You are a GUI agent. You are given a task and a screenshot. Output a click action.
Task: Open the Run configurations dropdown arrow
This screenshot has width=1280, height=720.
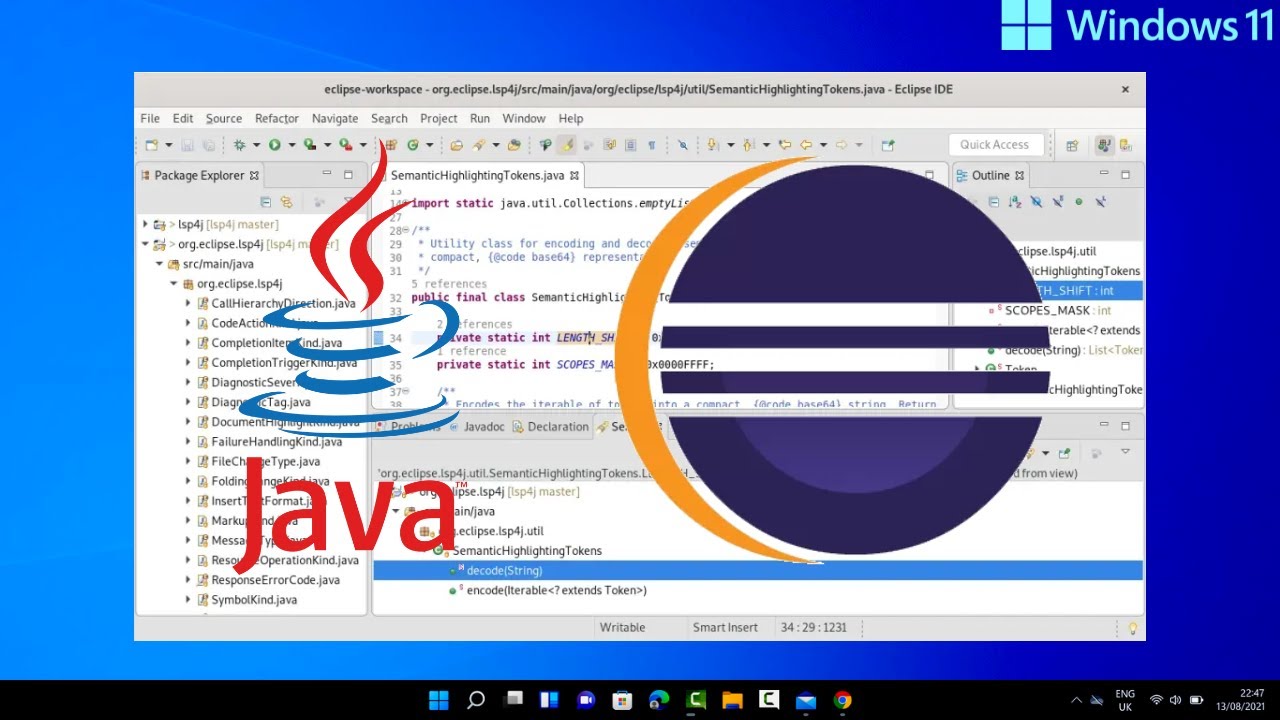(291, 145)
